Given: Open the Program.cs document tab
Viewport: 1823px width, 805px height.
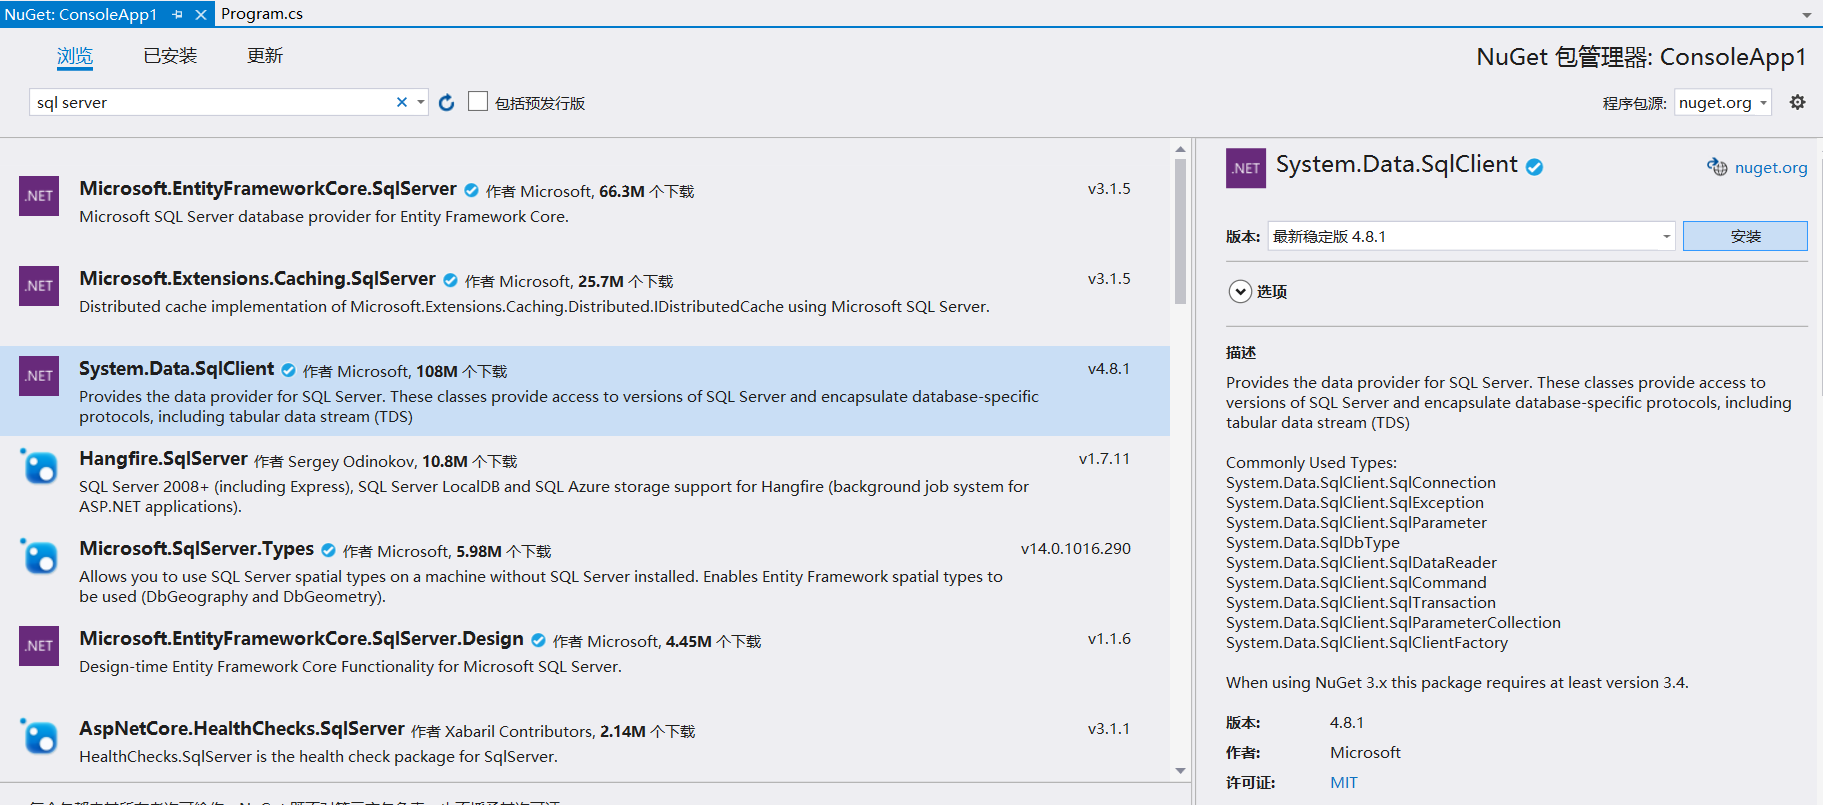Looking at the screenshot, I should (x=262, y=14).
